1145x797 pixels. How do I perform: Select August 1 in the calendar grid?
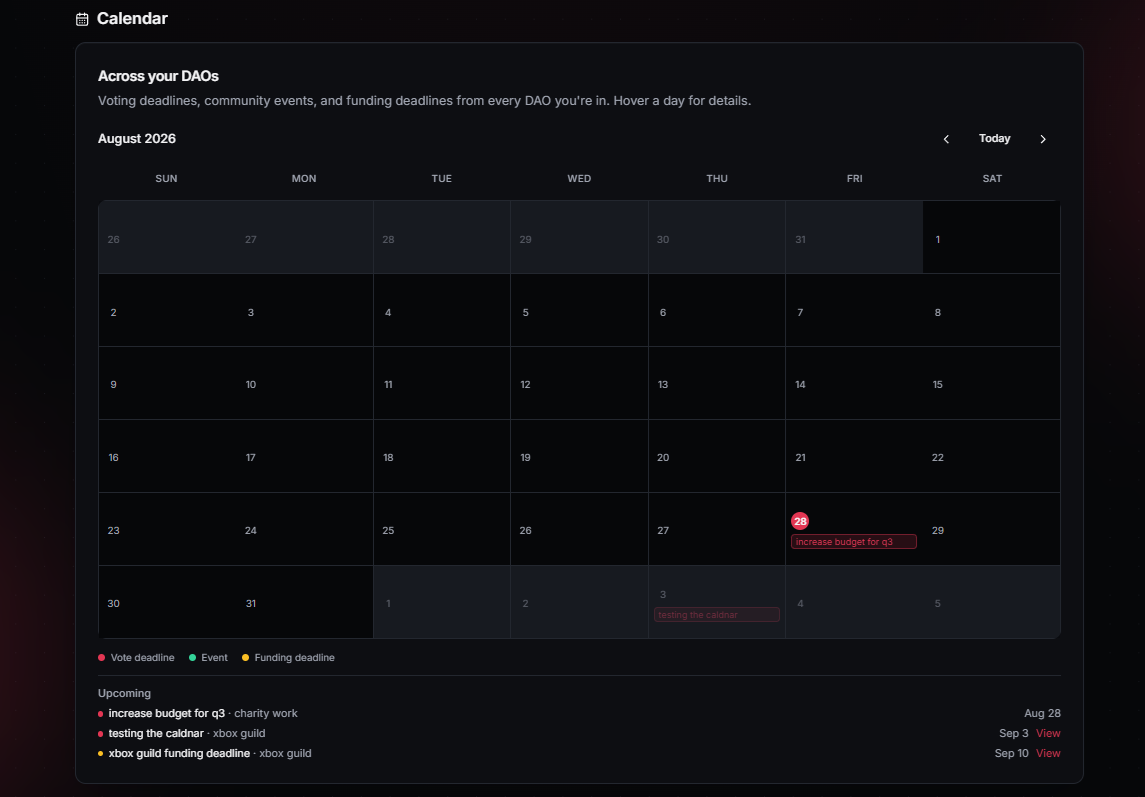992,237
